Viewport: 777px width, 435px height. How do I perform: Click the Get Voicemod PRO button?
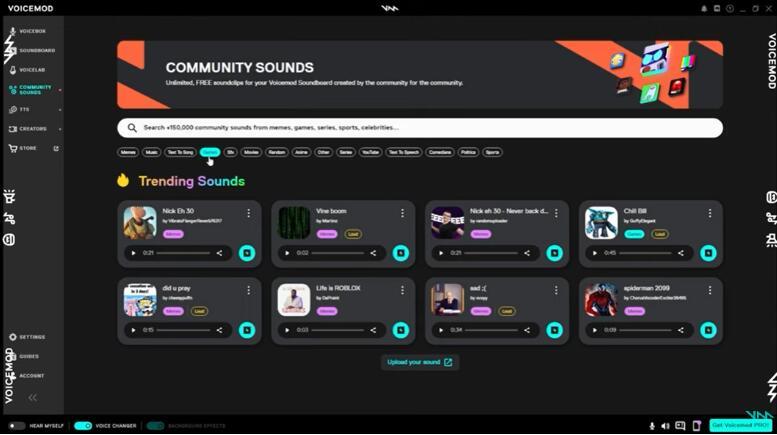pos(740,425)
